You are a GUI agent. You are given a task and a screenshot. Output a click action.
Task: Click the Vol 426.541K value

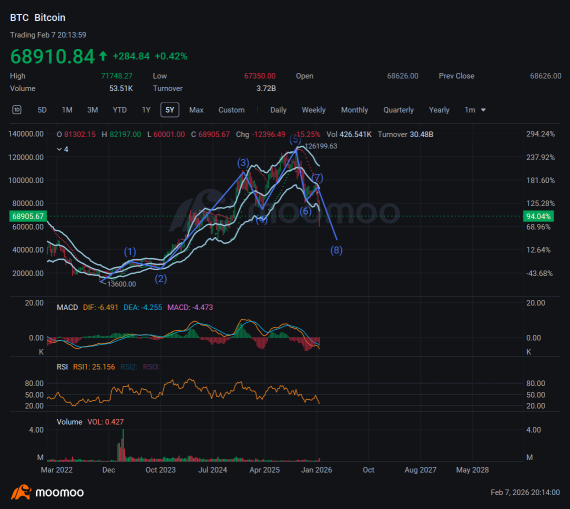click(x=349, y=135)
